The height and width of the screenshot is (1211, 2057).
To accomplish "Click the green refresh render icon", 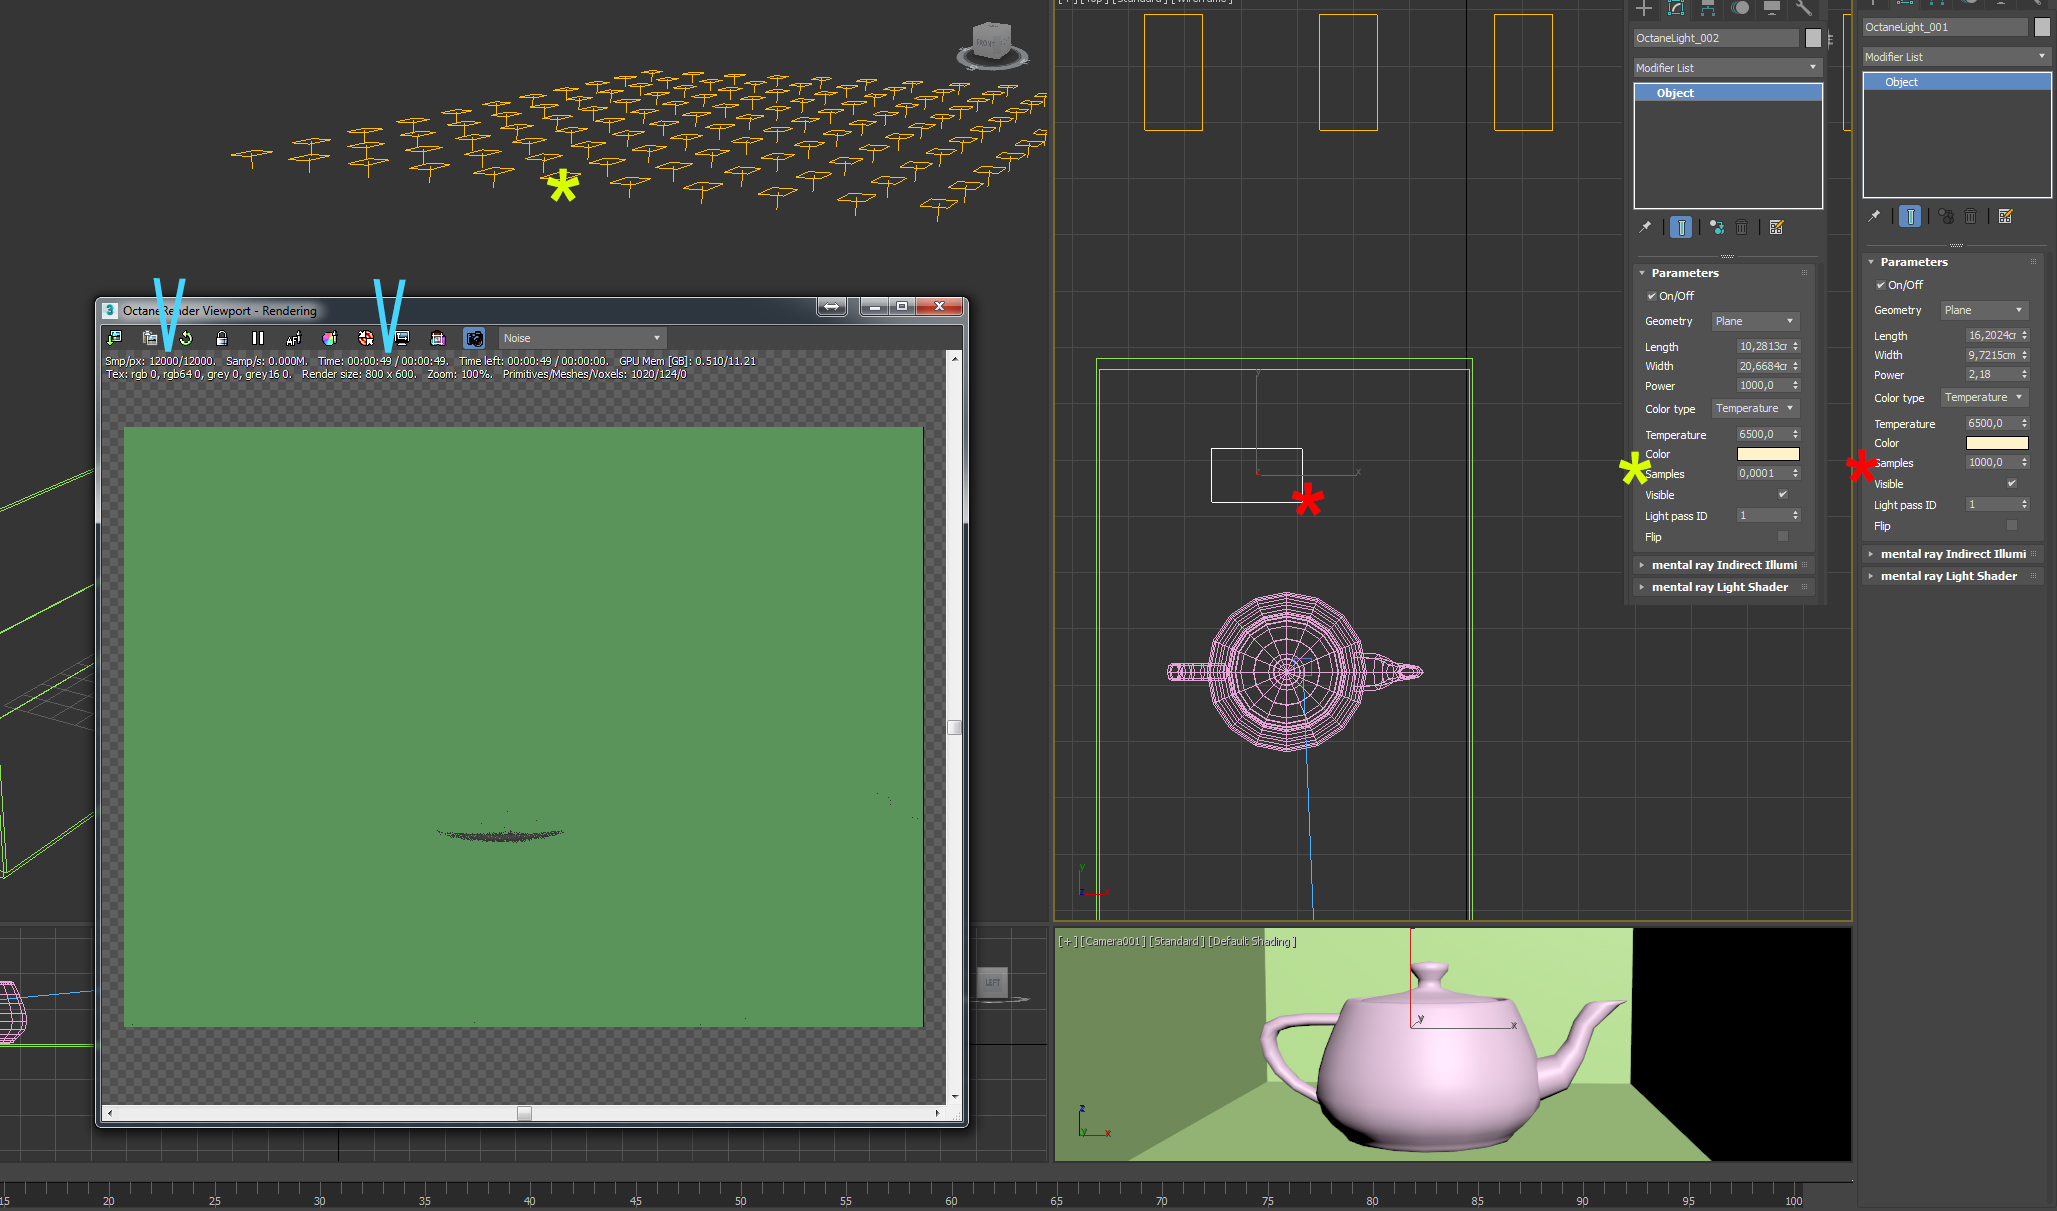I will click(x=186, y=338).
